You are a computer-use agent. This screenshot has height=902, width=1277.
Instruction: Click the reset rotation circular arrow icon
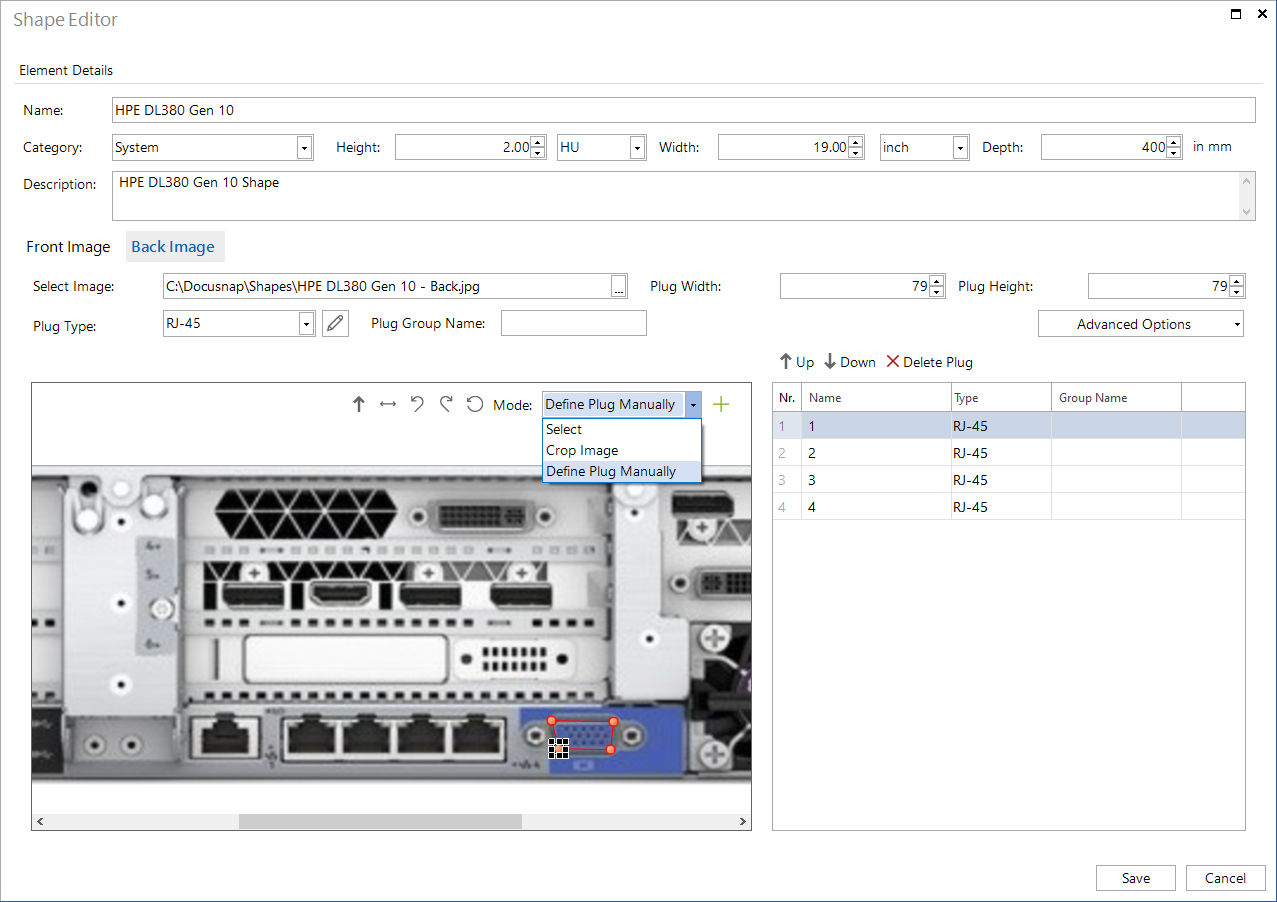coord(475,405)
